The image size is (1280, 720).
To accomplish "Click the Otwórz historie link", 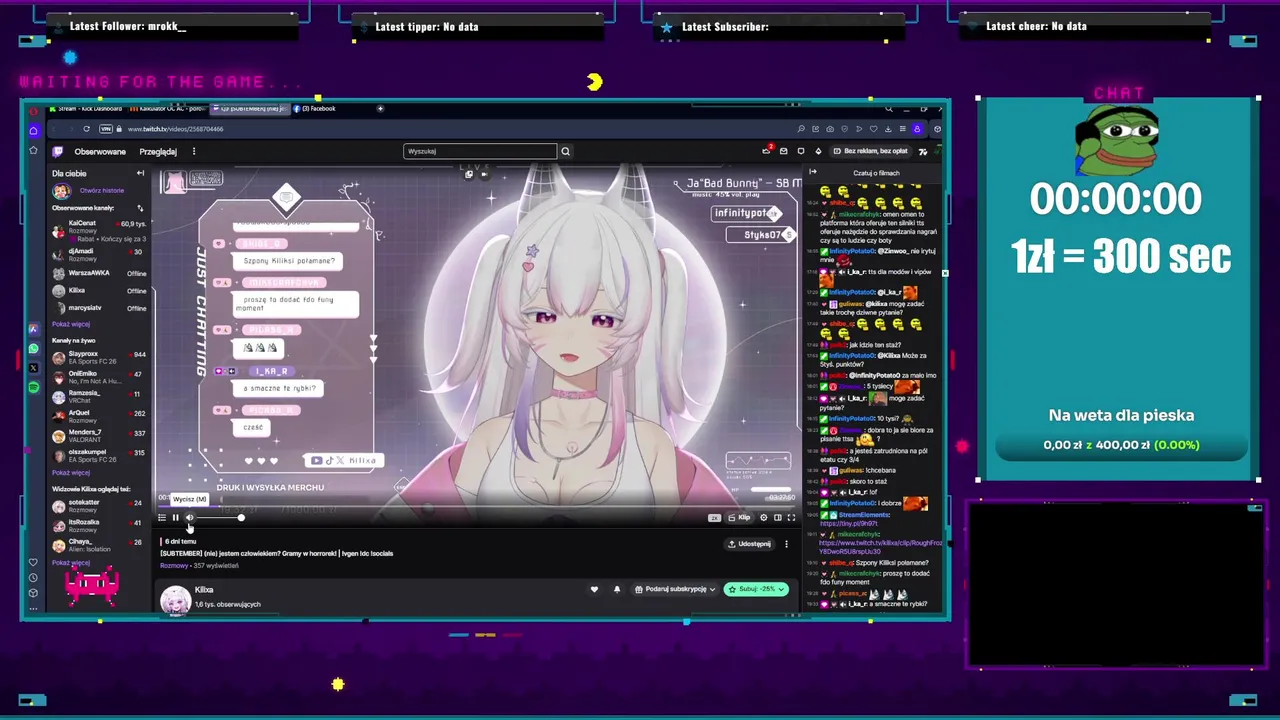I will click(x=102, y=190).
